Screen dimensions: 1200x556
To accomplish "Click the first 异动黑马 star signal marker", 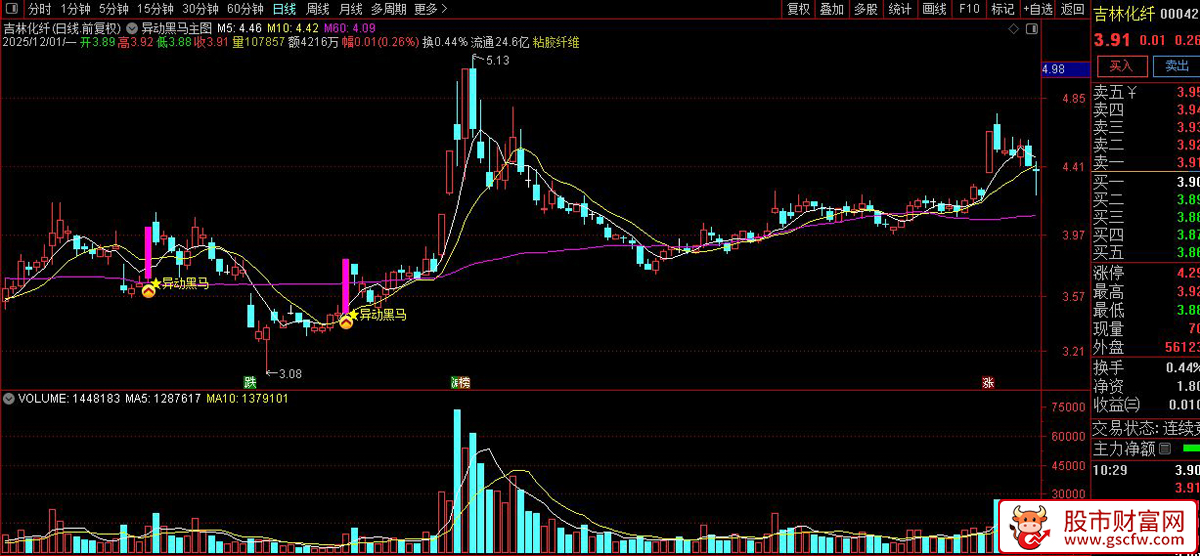I will (x=156, y=284).
